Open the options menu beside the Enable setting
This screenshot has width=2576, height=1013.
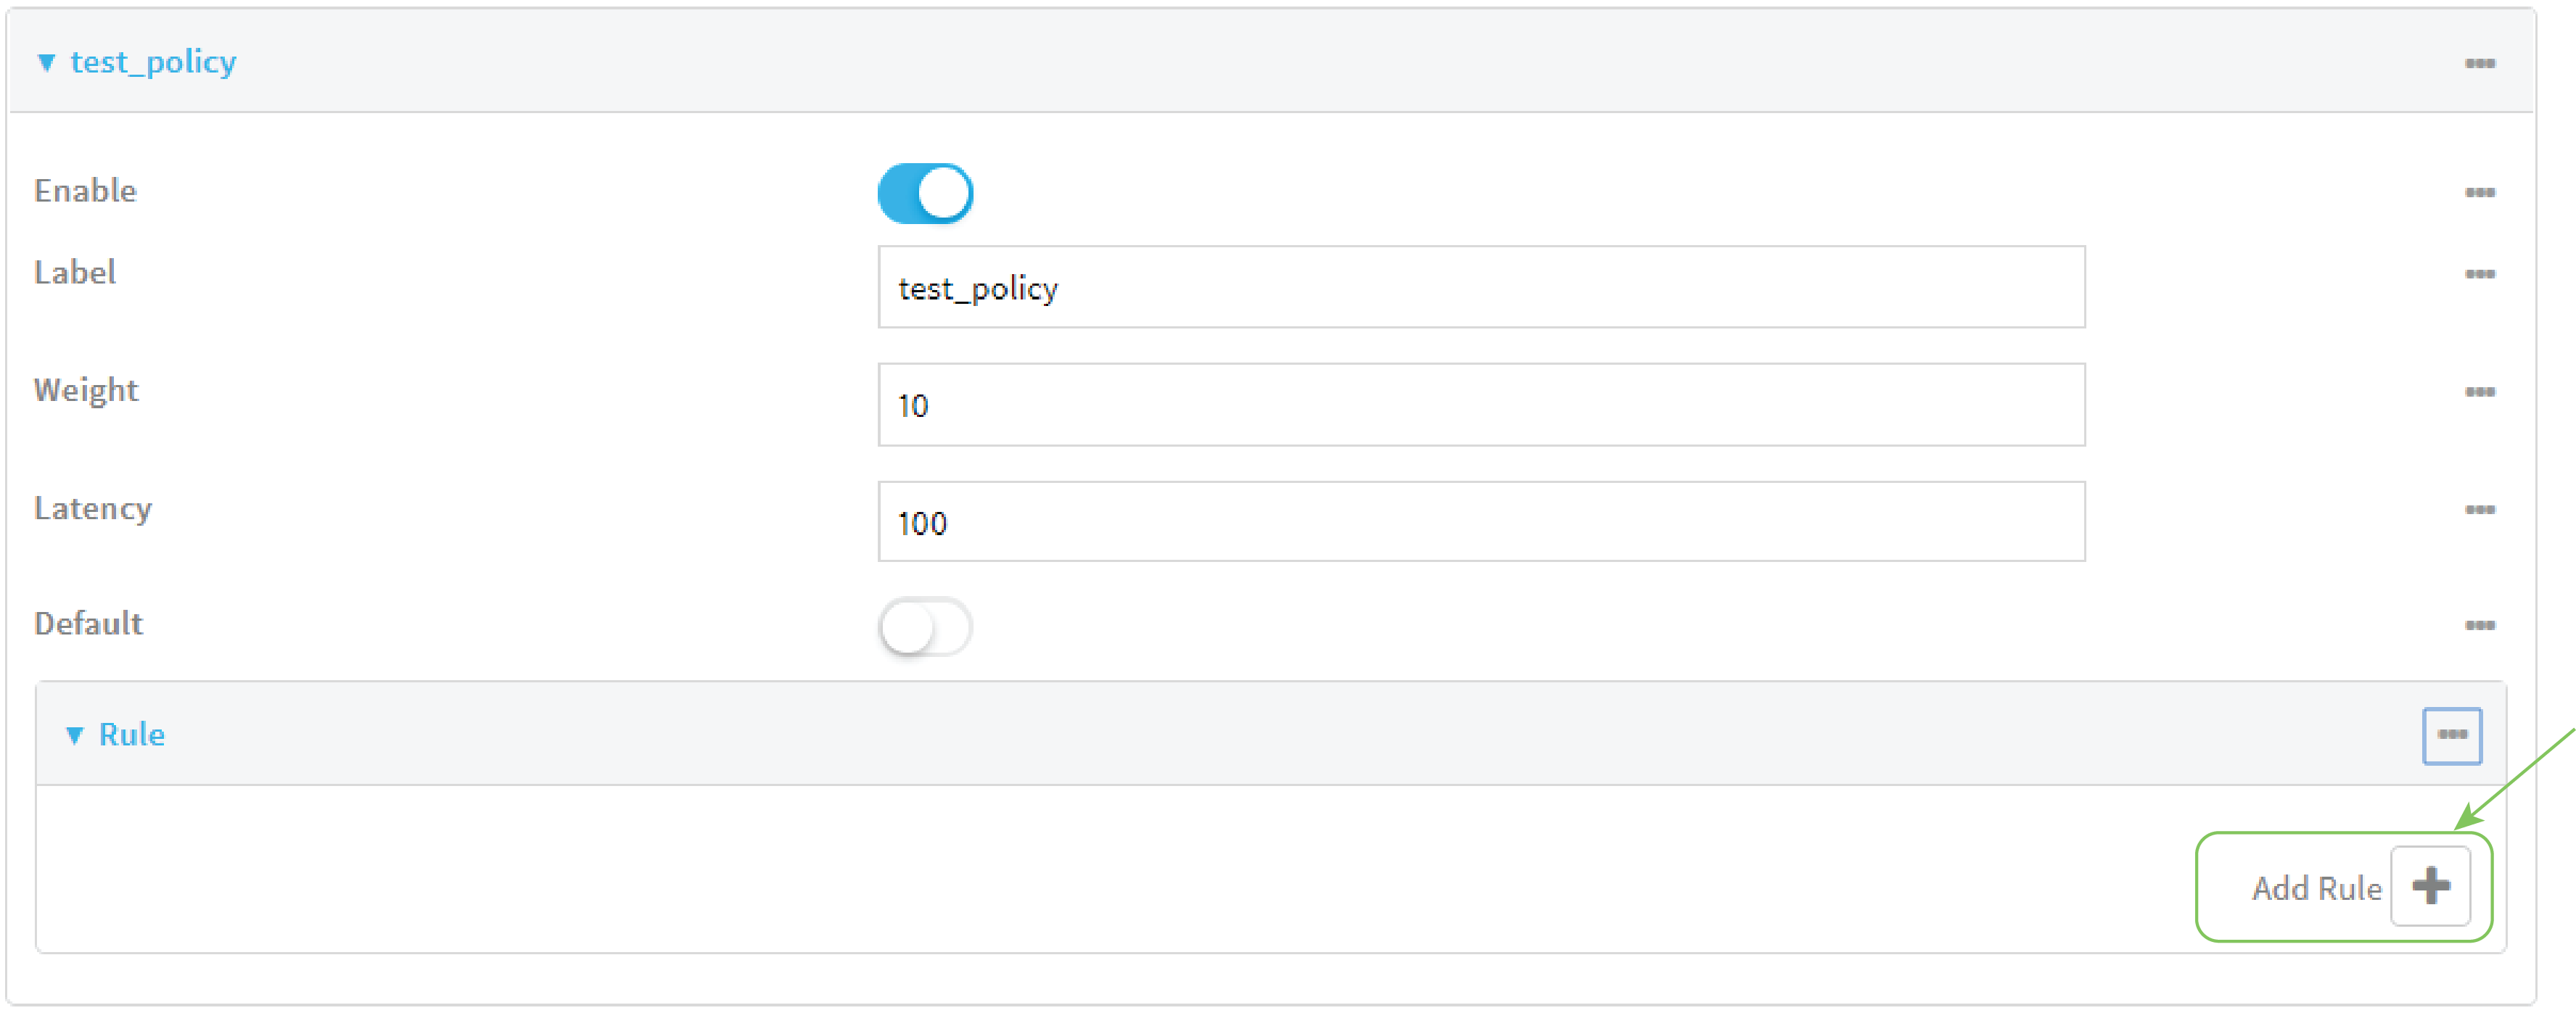coord(2481,192)
